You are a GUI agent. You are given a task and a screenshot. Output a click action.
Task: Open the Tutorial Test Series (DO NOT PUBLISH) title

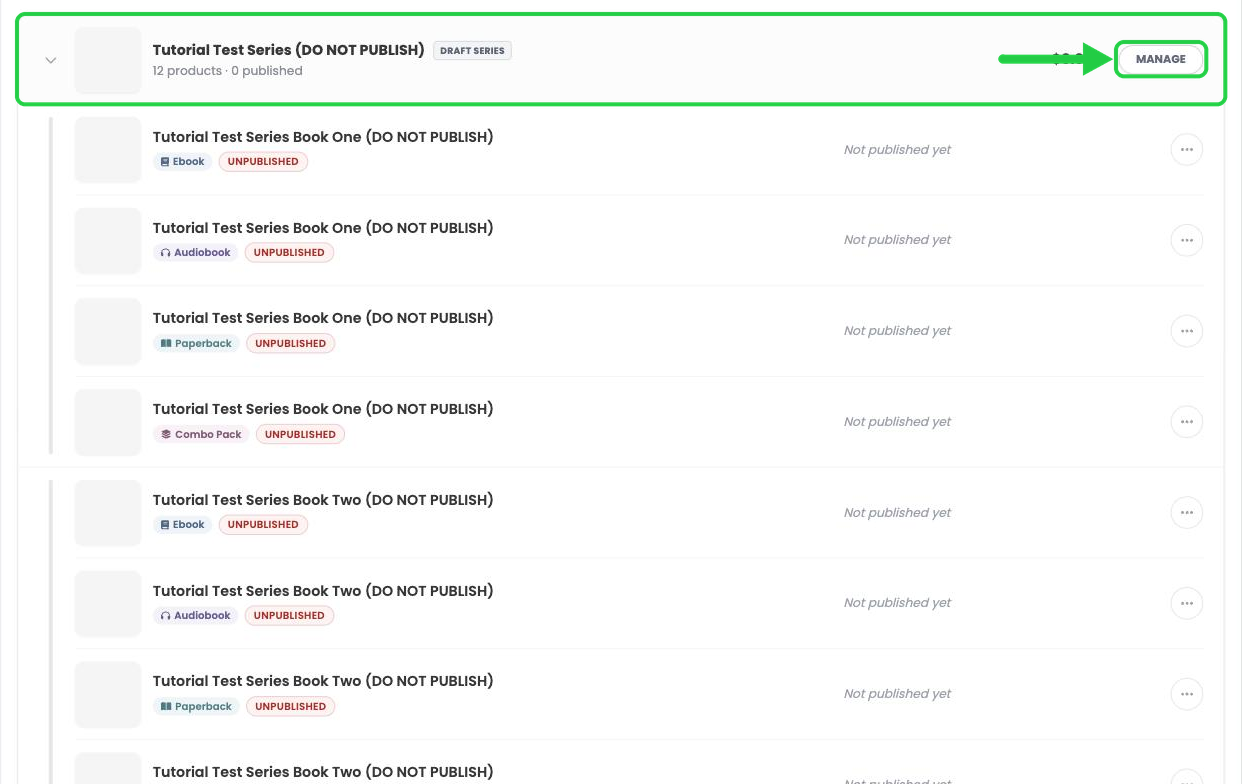(288, 50)
